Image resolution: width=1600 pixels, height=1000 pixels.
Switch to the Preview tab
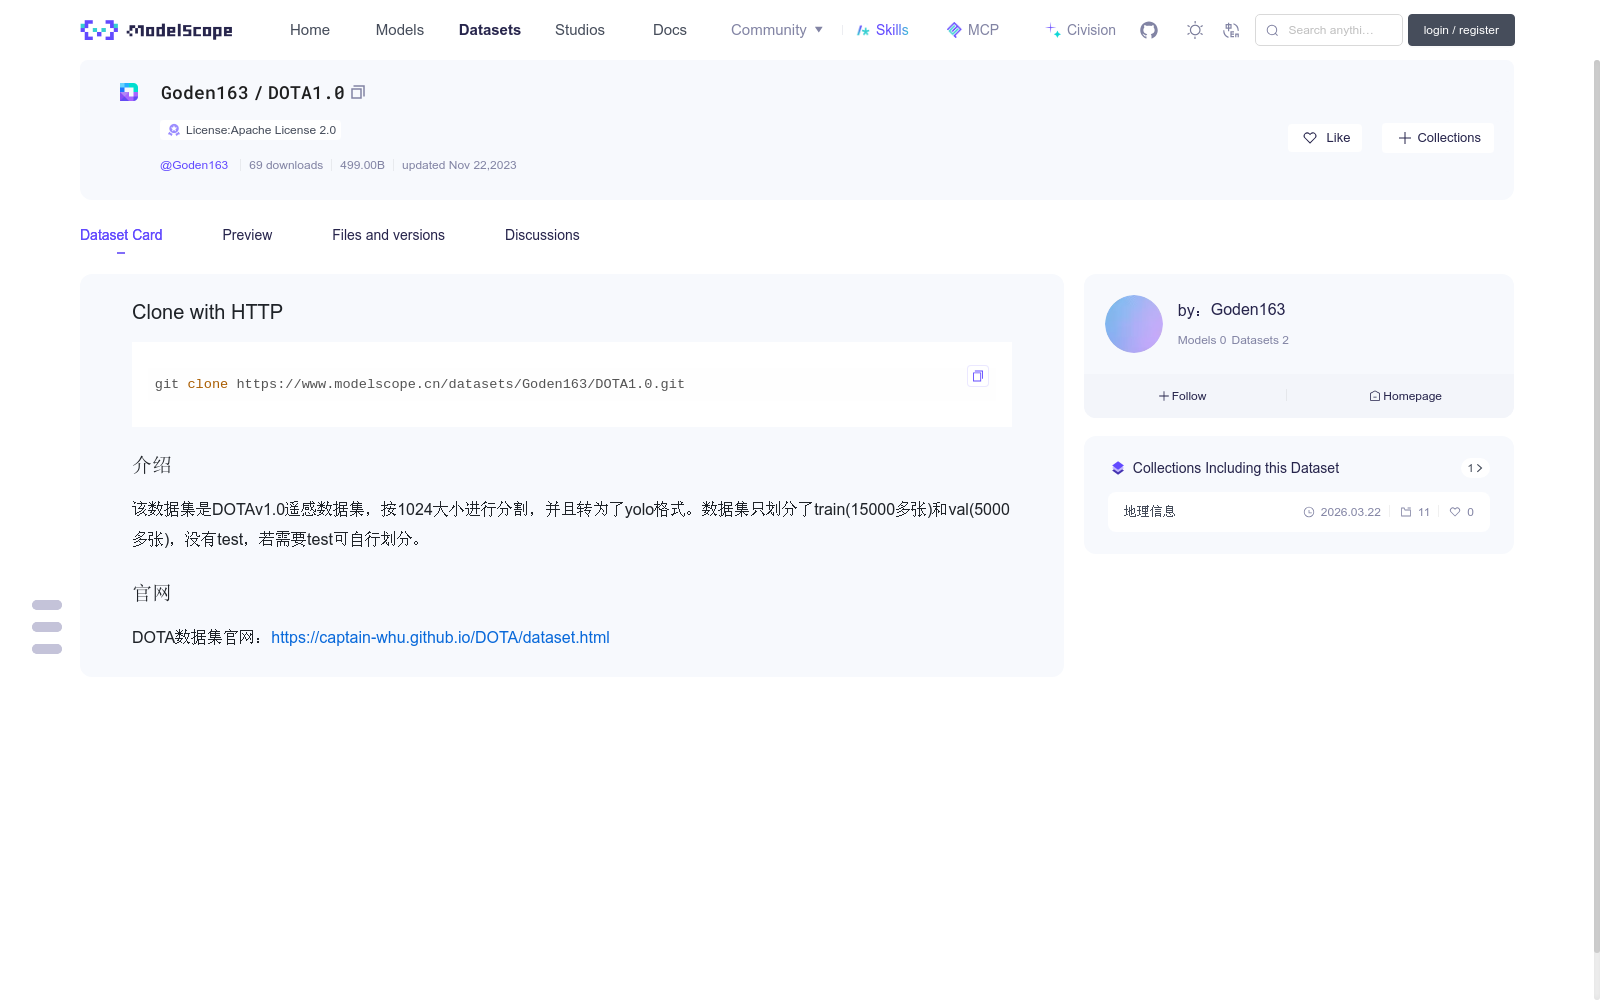pyautogui.click(x=247, y=235)
